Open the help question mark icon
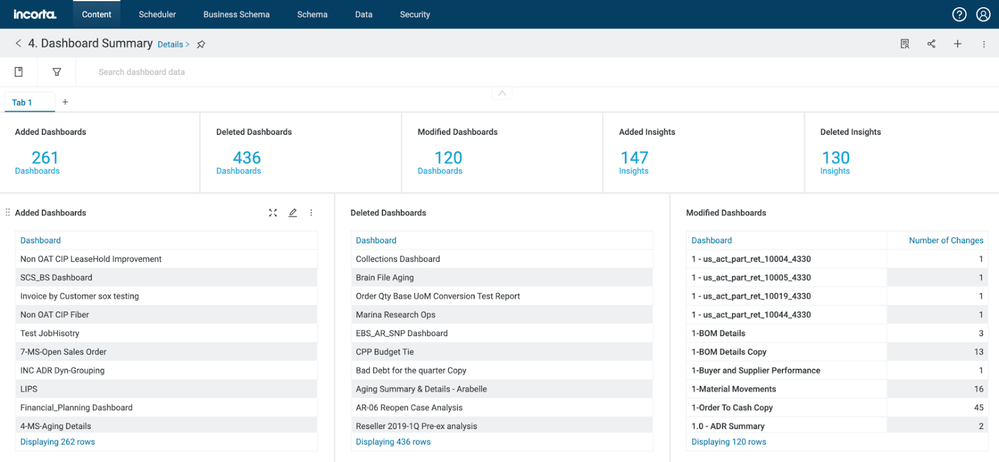999x462 pixels. (x=959, y=14)
